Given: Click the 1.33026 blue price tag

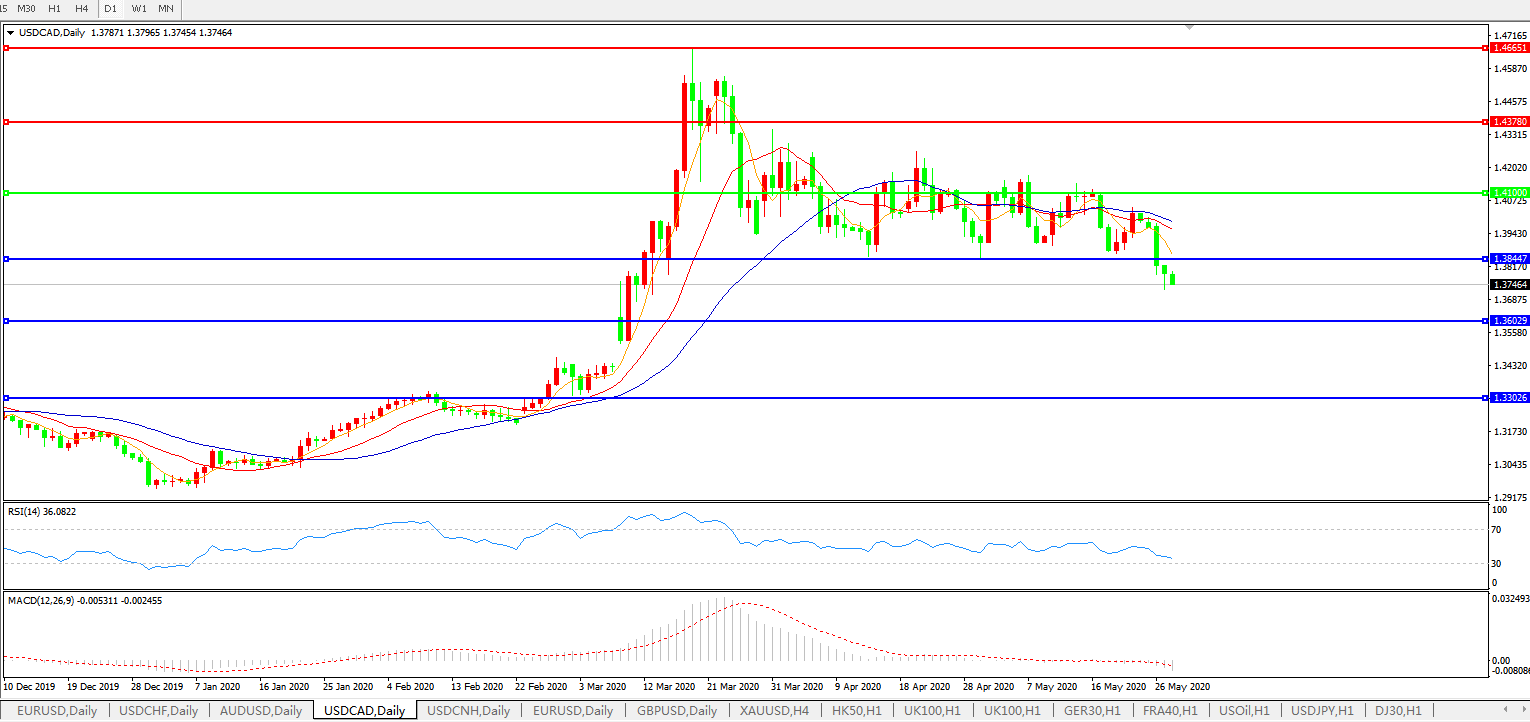Looking at the screenshot, I should (x=1507, y=398).
